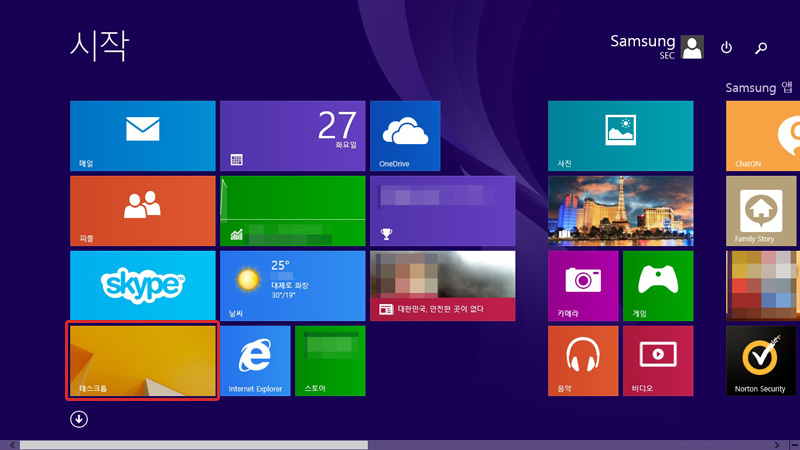Click the power options button
The width and height of the screenshot is (800, 450).
coord(726,47)
